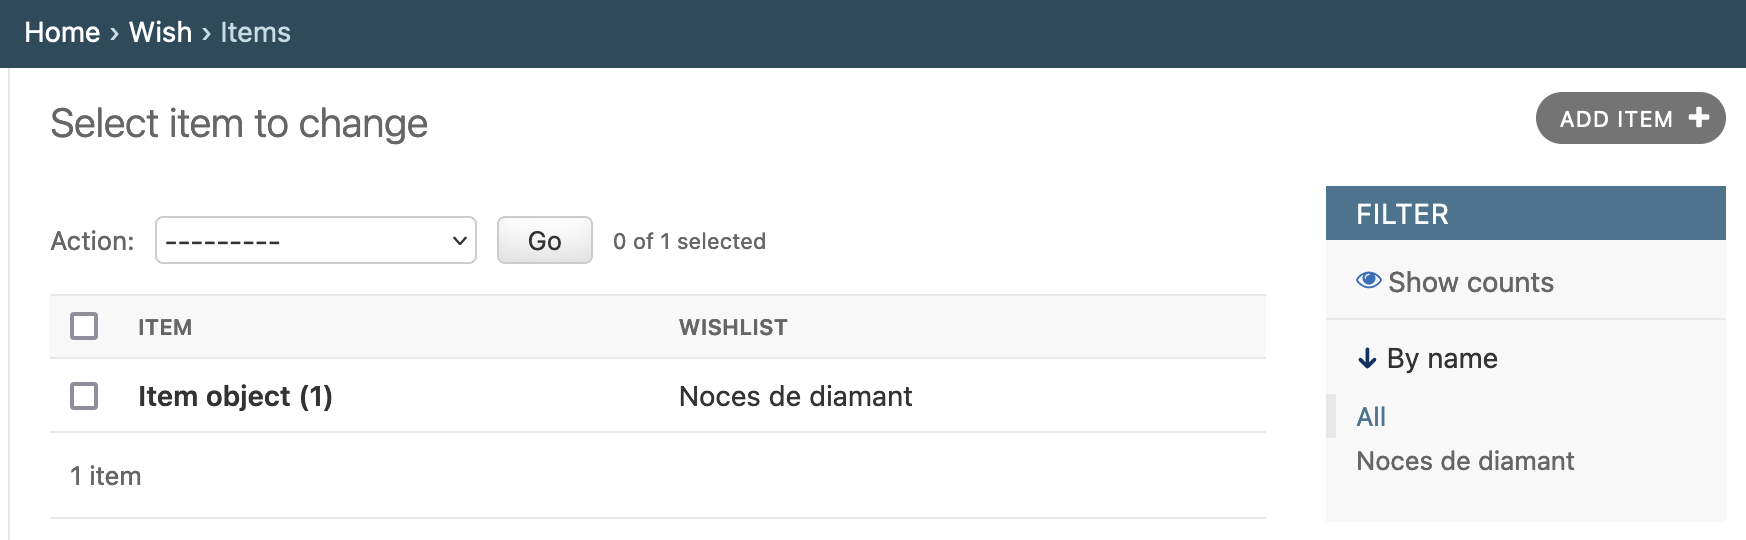
Task: Click the ADD ITEM button
Action: (1630, 118)
